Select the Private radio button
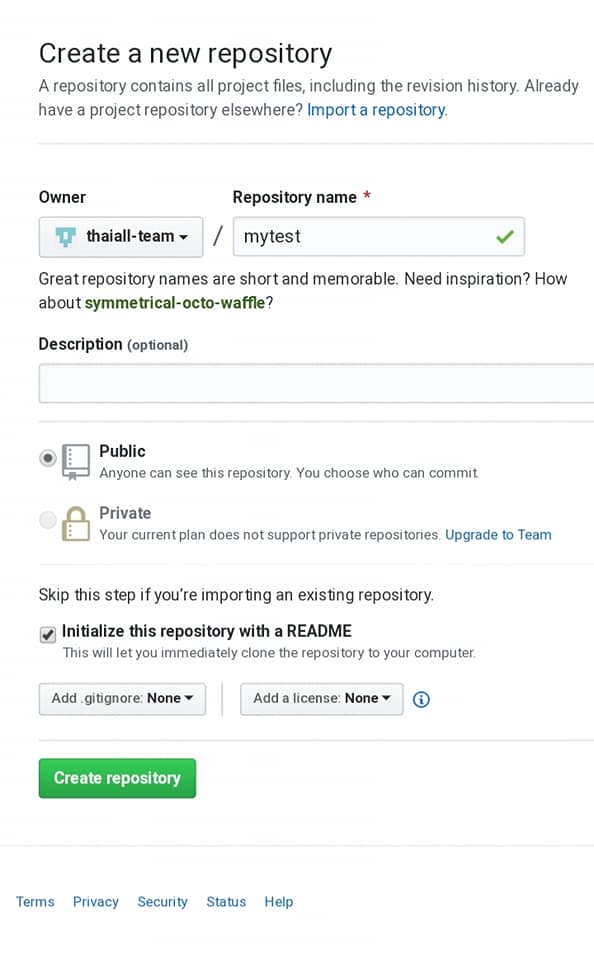The image size is (594, 960). 48,520
